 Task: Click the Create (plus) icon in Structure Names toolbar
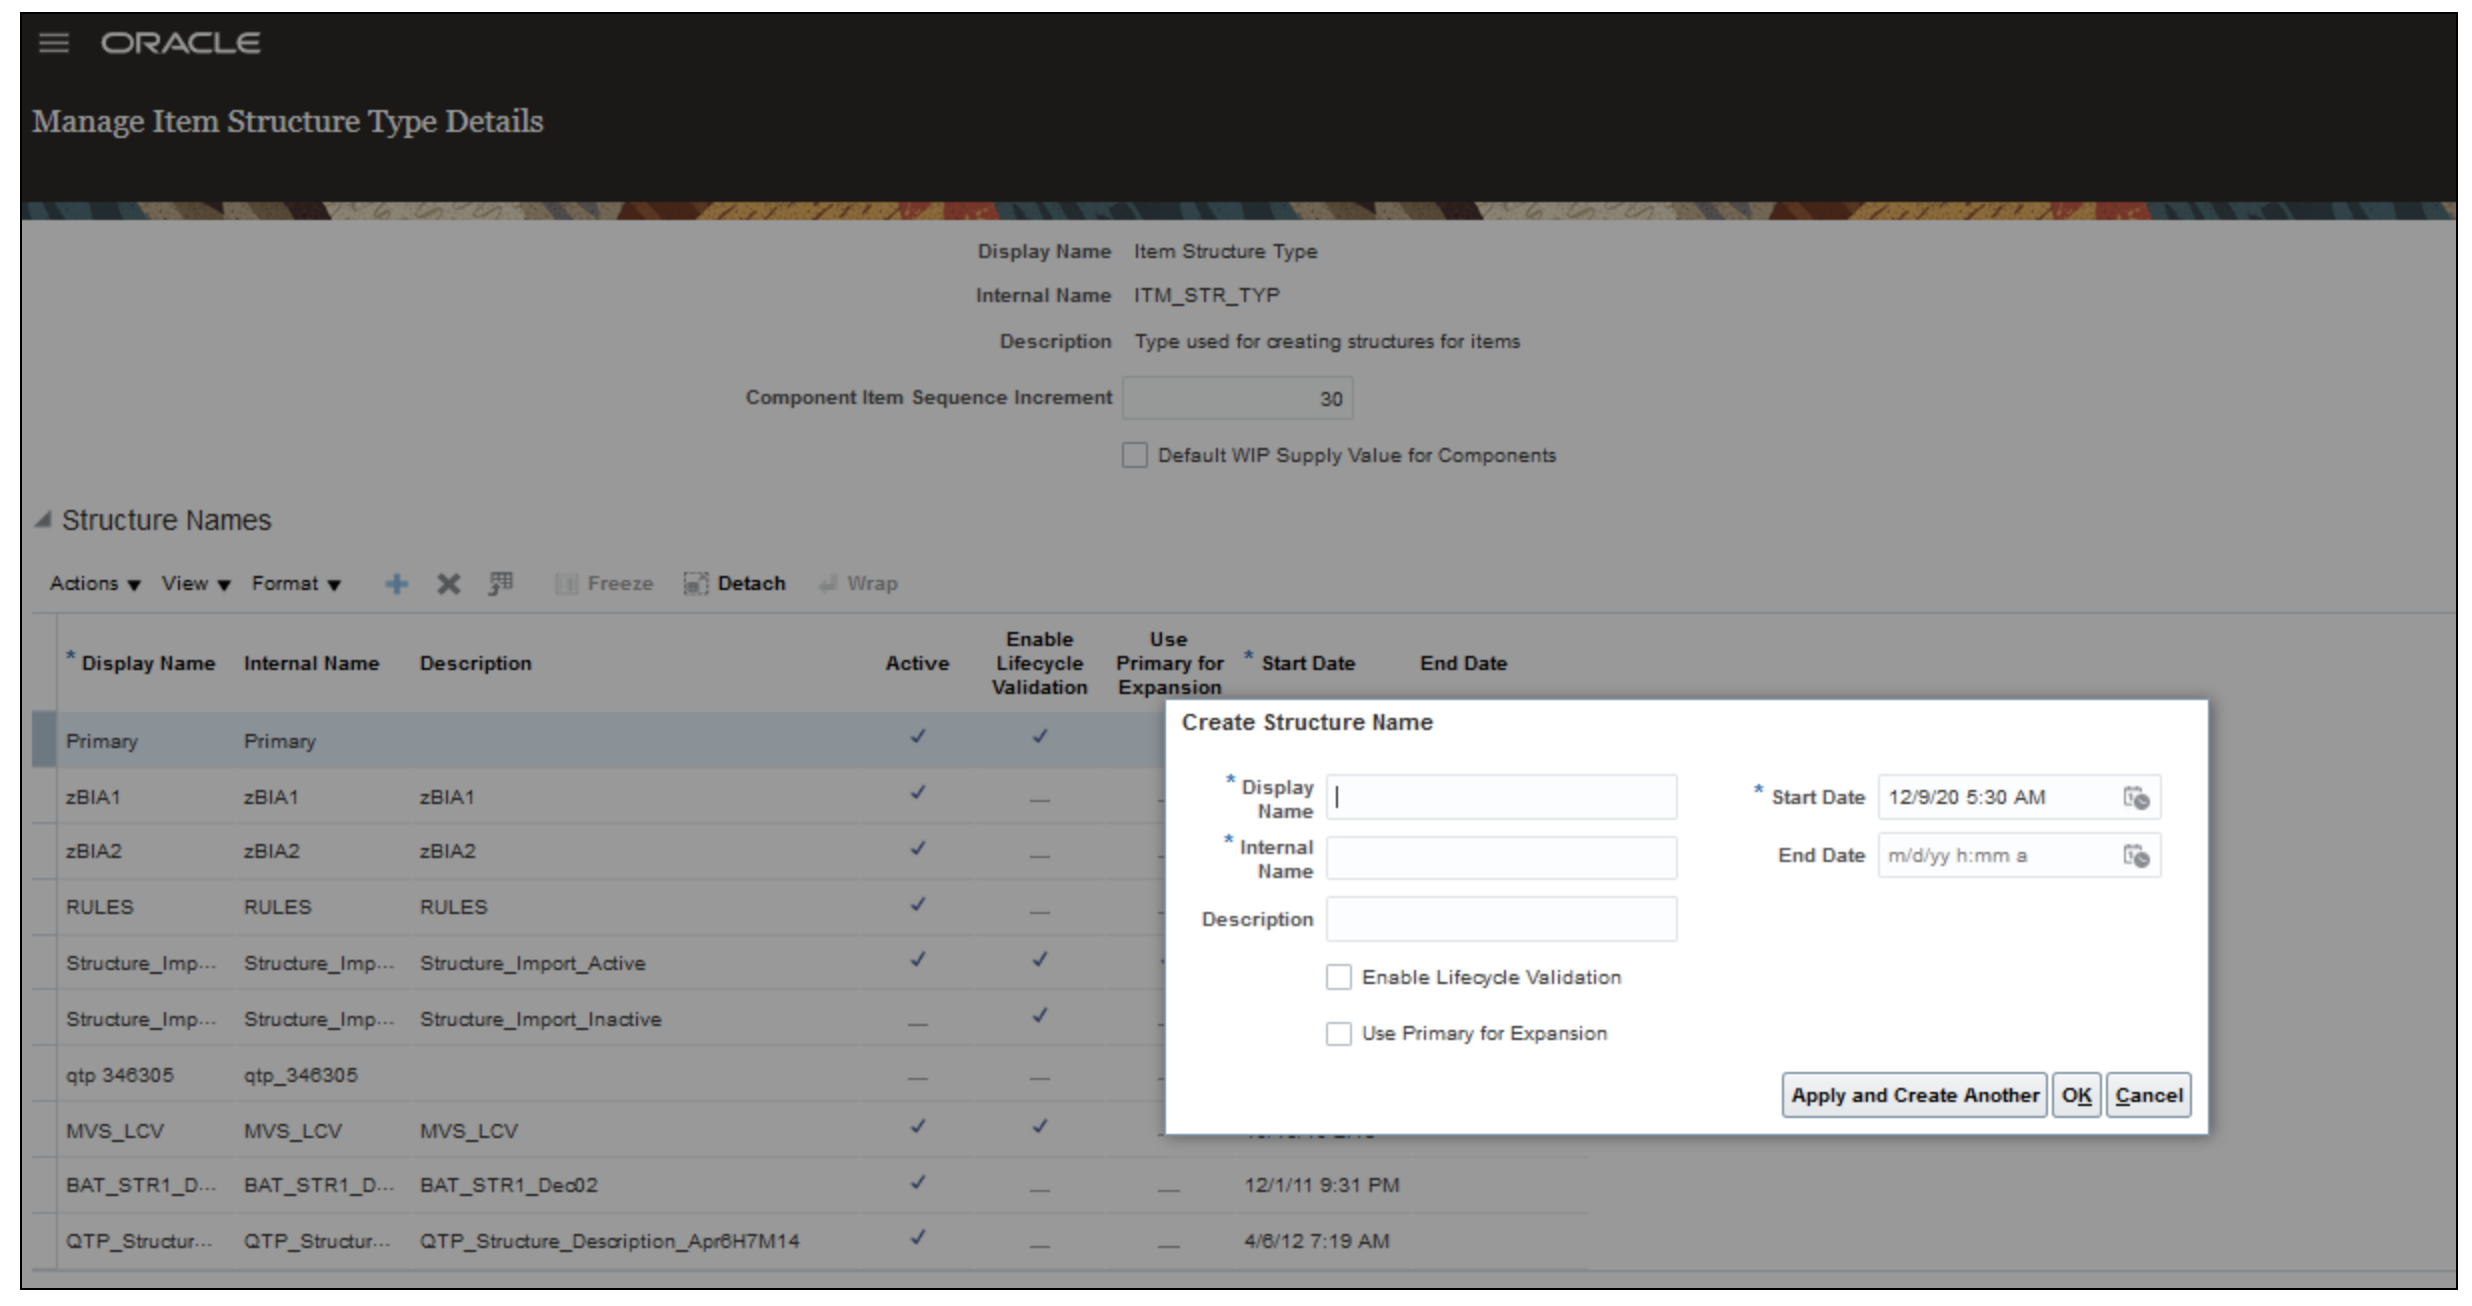(397, 584)
